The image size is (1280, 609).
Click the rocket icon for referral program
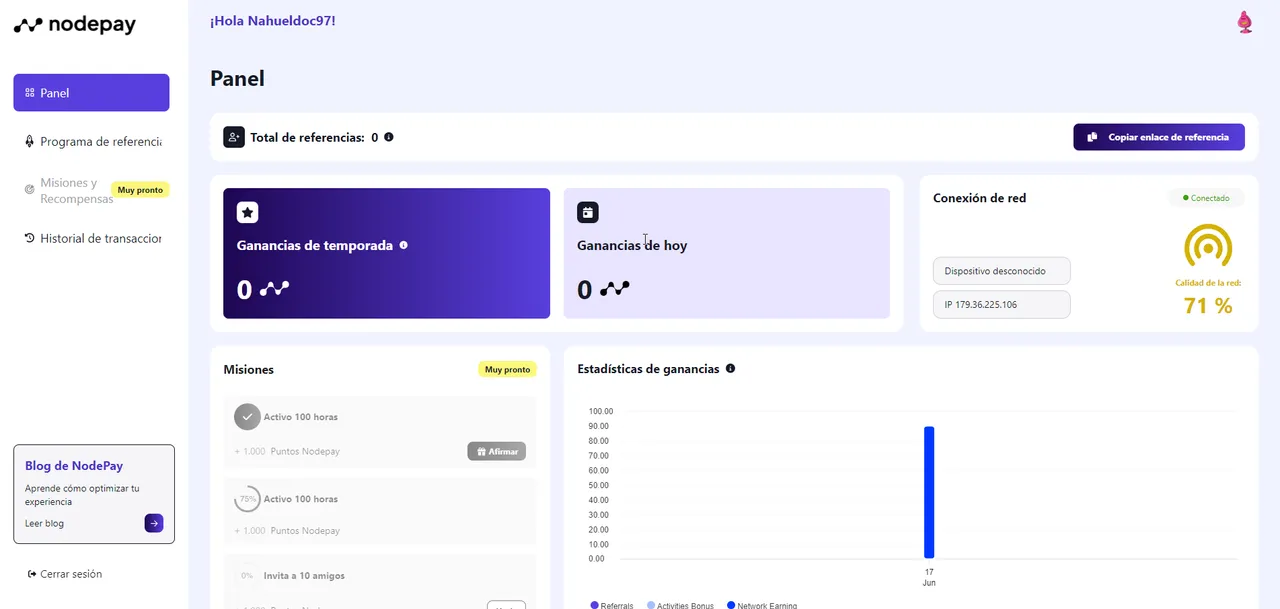[x=30, y=142]
